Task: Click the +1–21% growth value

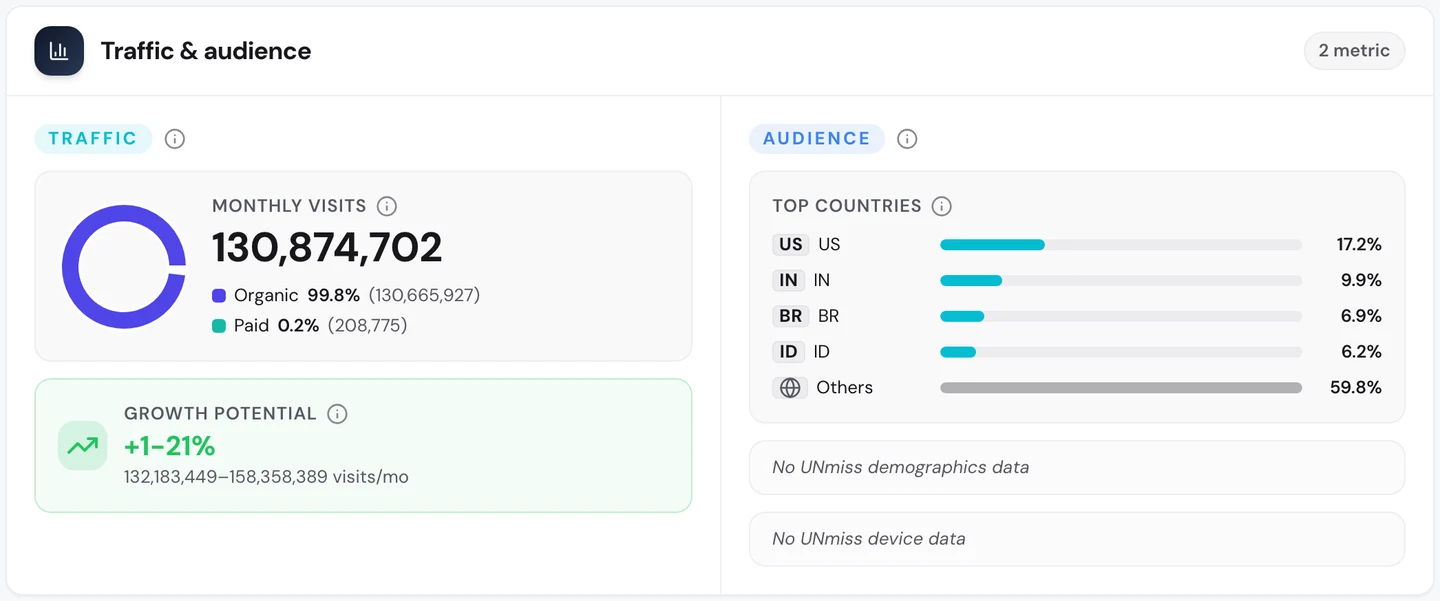Action: coord(170,446)
